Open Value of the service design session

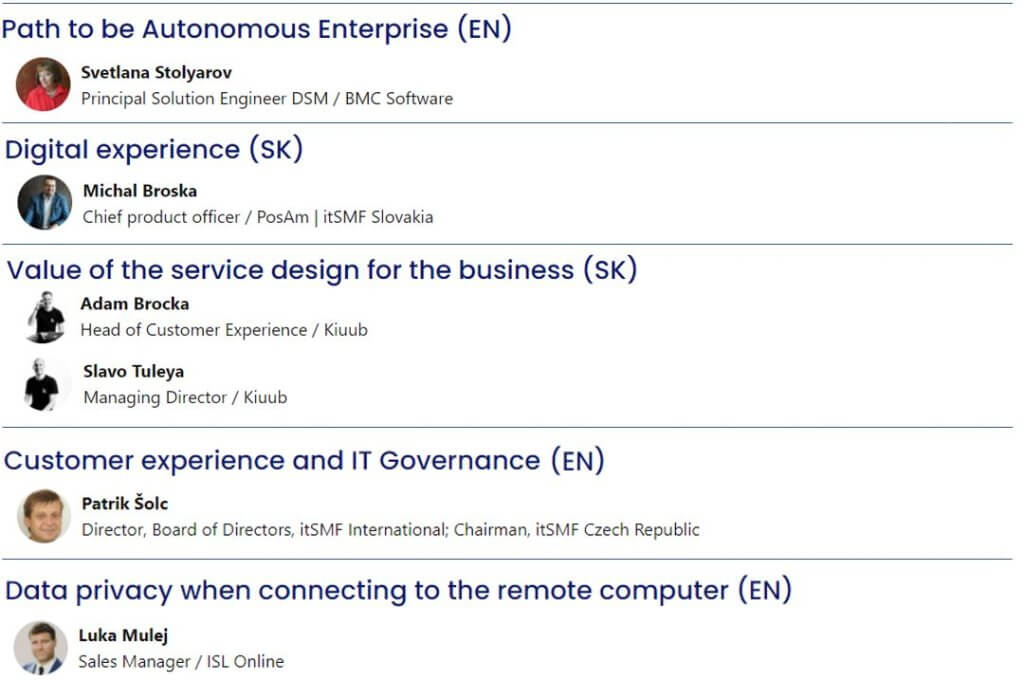pos(322,270)
